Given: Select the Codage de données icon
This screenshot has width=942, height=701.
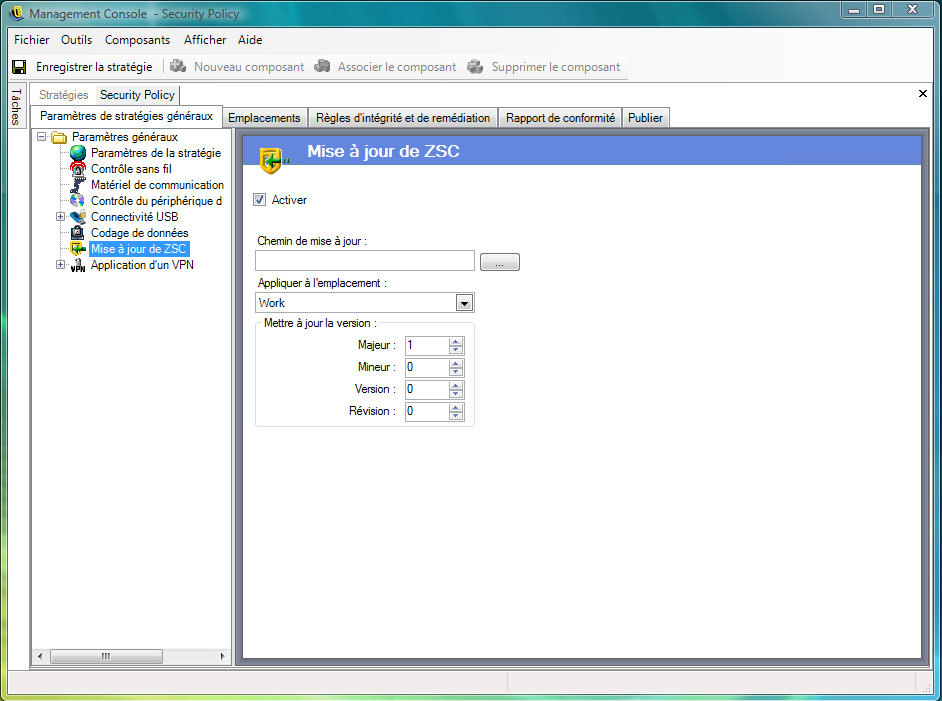Looking at the screenshot, I should pyautogui.click(x=78, y=233).
